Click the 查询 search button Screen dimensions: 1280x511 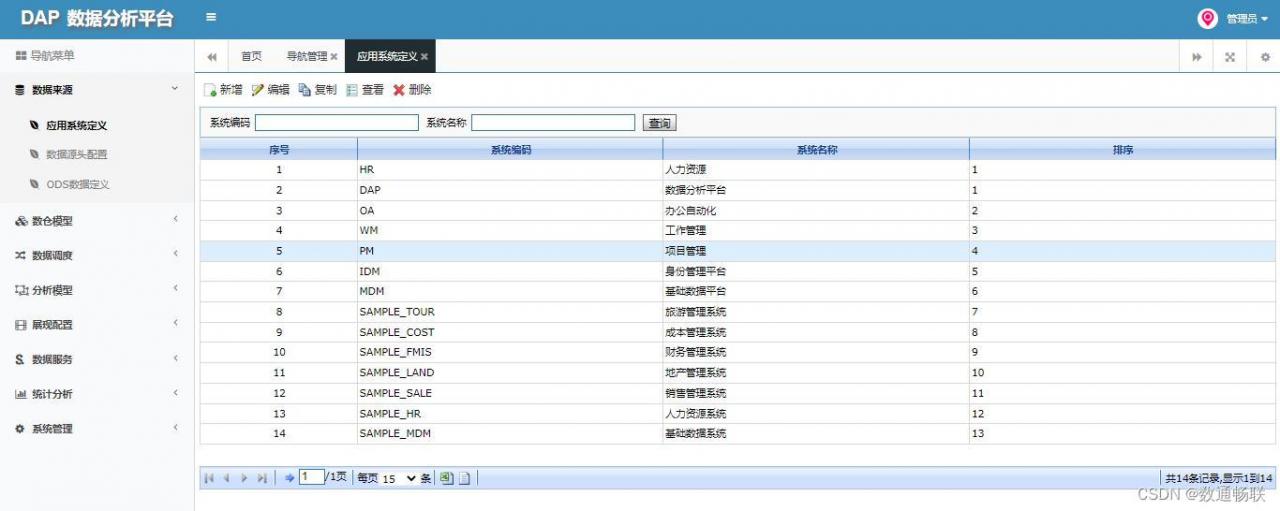click(x=659, y=123)
